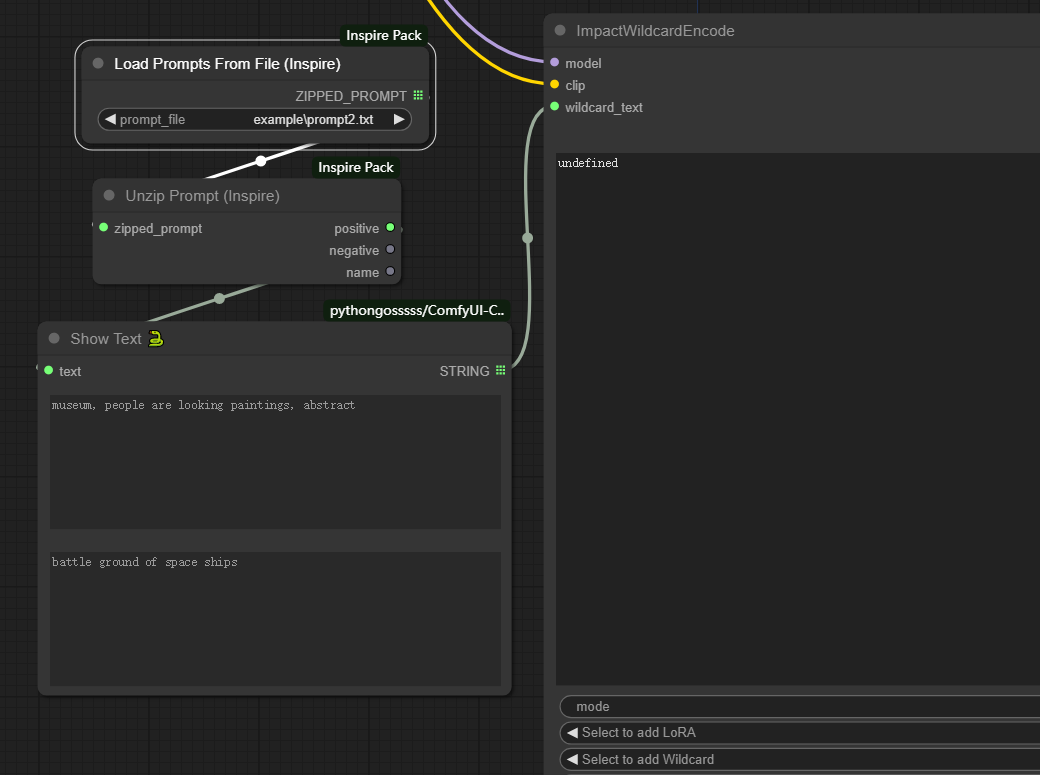Click the green grid icon beside ZIPPED_PROMPT output

point(418,94)
